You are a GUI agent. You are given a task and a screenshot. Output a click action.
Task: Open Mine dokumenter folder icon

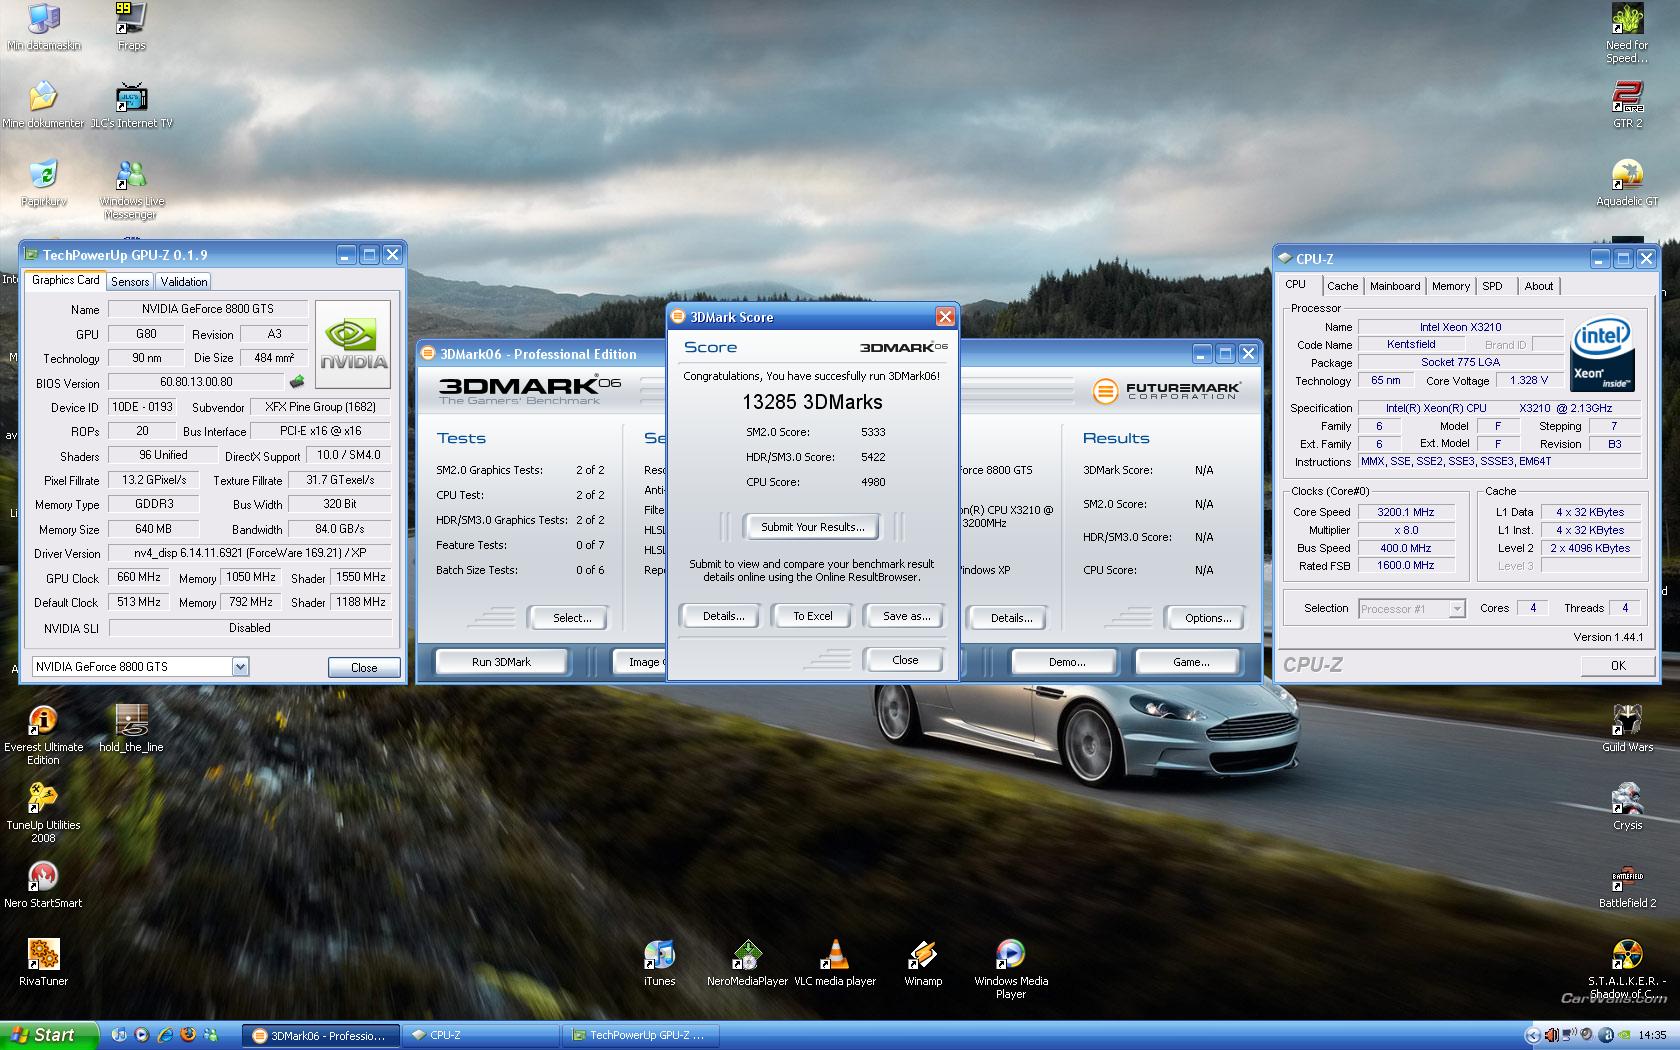pos(43,105)
